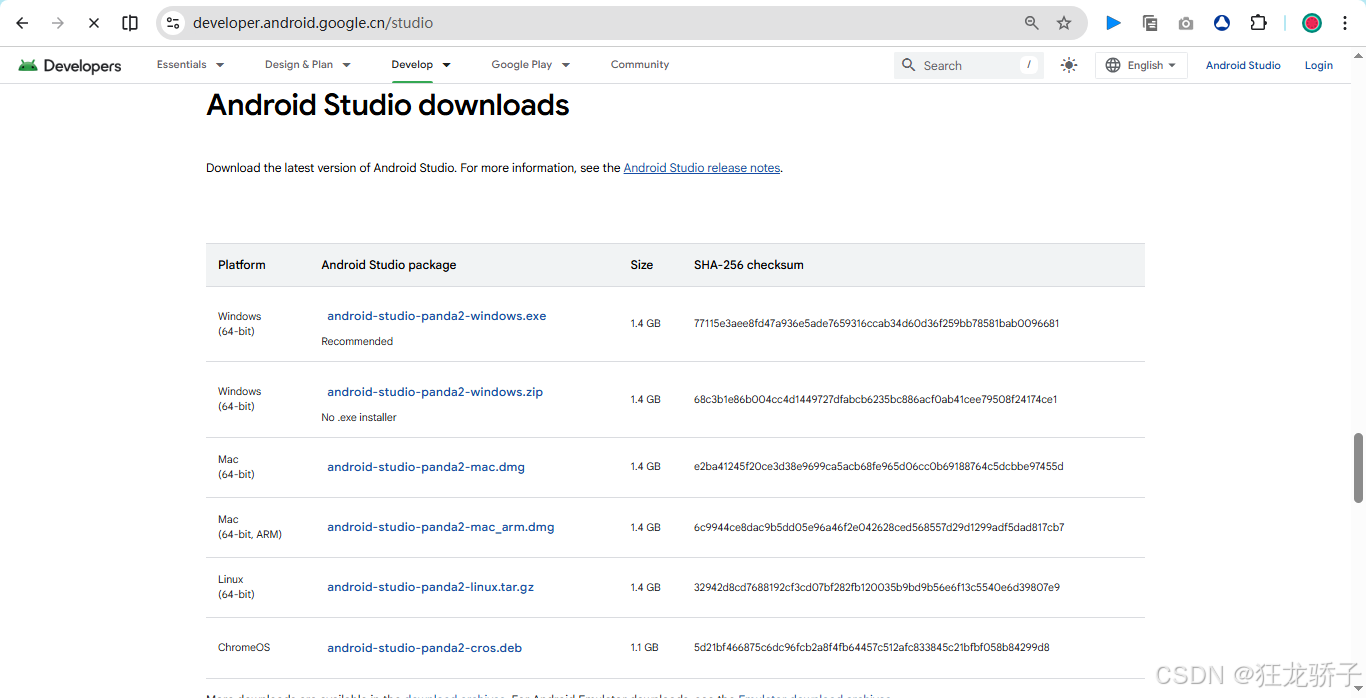Click the ChromeOS platform cell
The image size is (1366, 698).
pyautogui.click(x=244, y=648)
